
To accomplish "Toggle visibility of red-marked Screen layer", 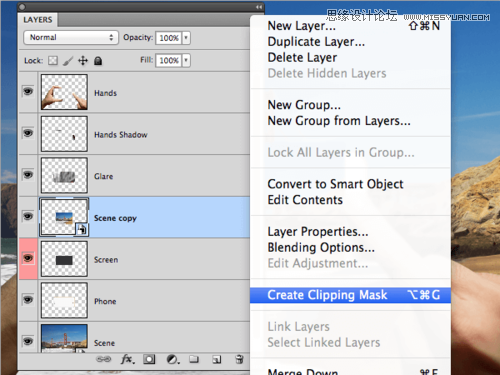I will (28, 258).
